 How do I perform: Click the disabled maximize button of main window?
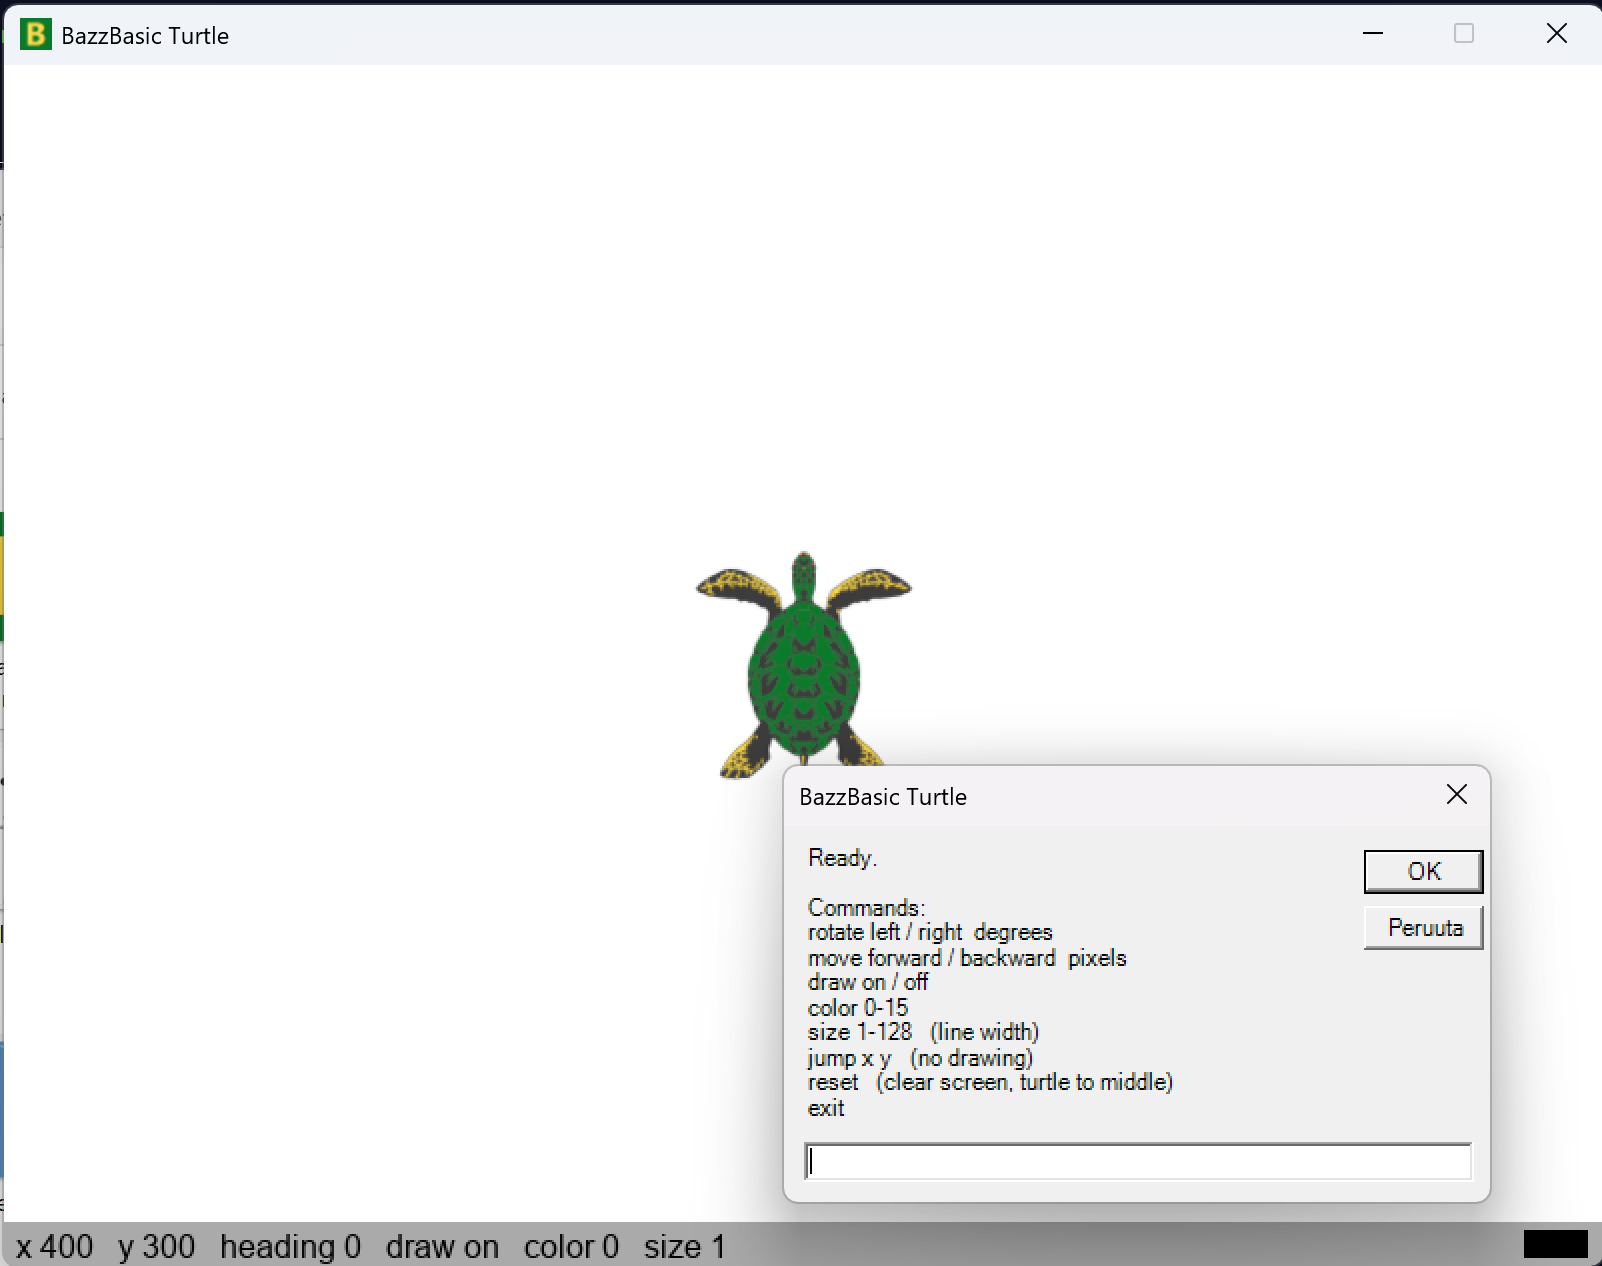point(1464,34)
